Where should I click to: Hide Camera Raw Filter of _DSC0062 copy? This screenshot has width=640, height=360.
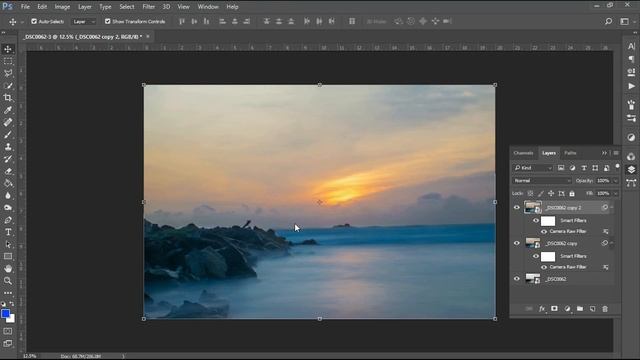click(544, 267)
